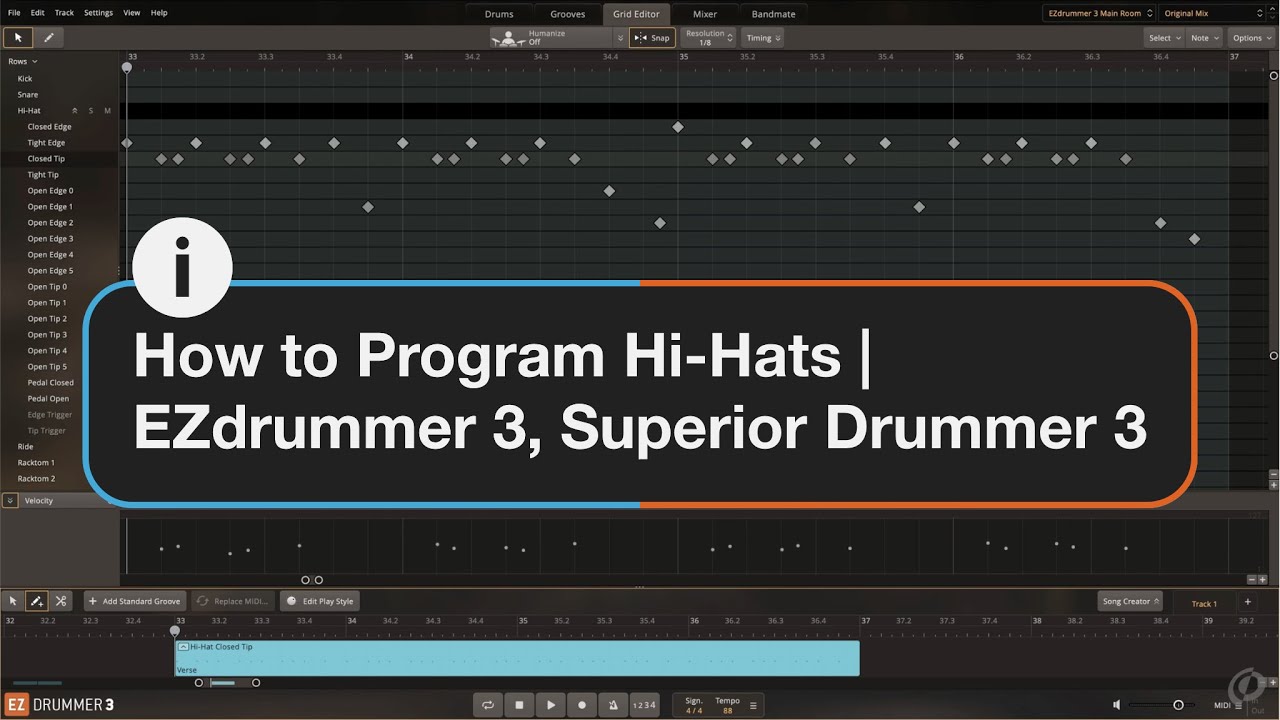
Task: Open the signature and tempo menu icon
Action: pyautogui.click(x=753, y=705)
